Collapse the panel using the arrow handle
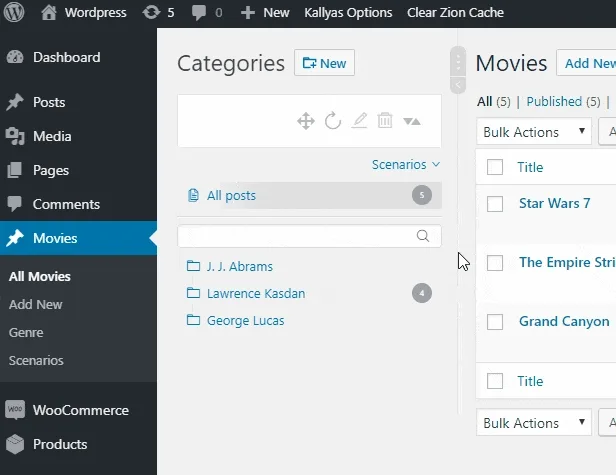The height and width of the screenshot is (475, 616). (458, 84)
